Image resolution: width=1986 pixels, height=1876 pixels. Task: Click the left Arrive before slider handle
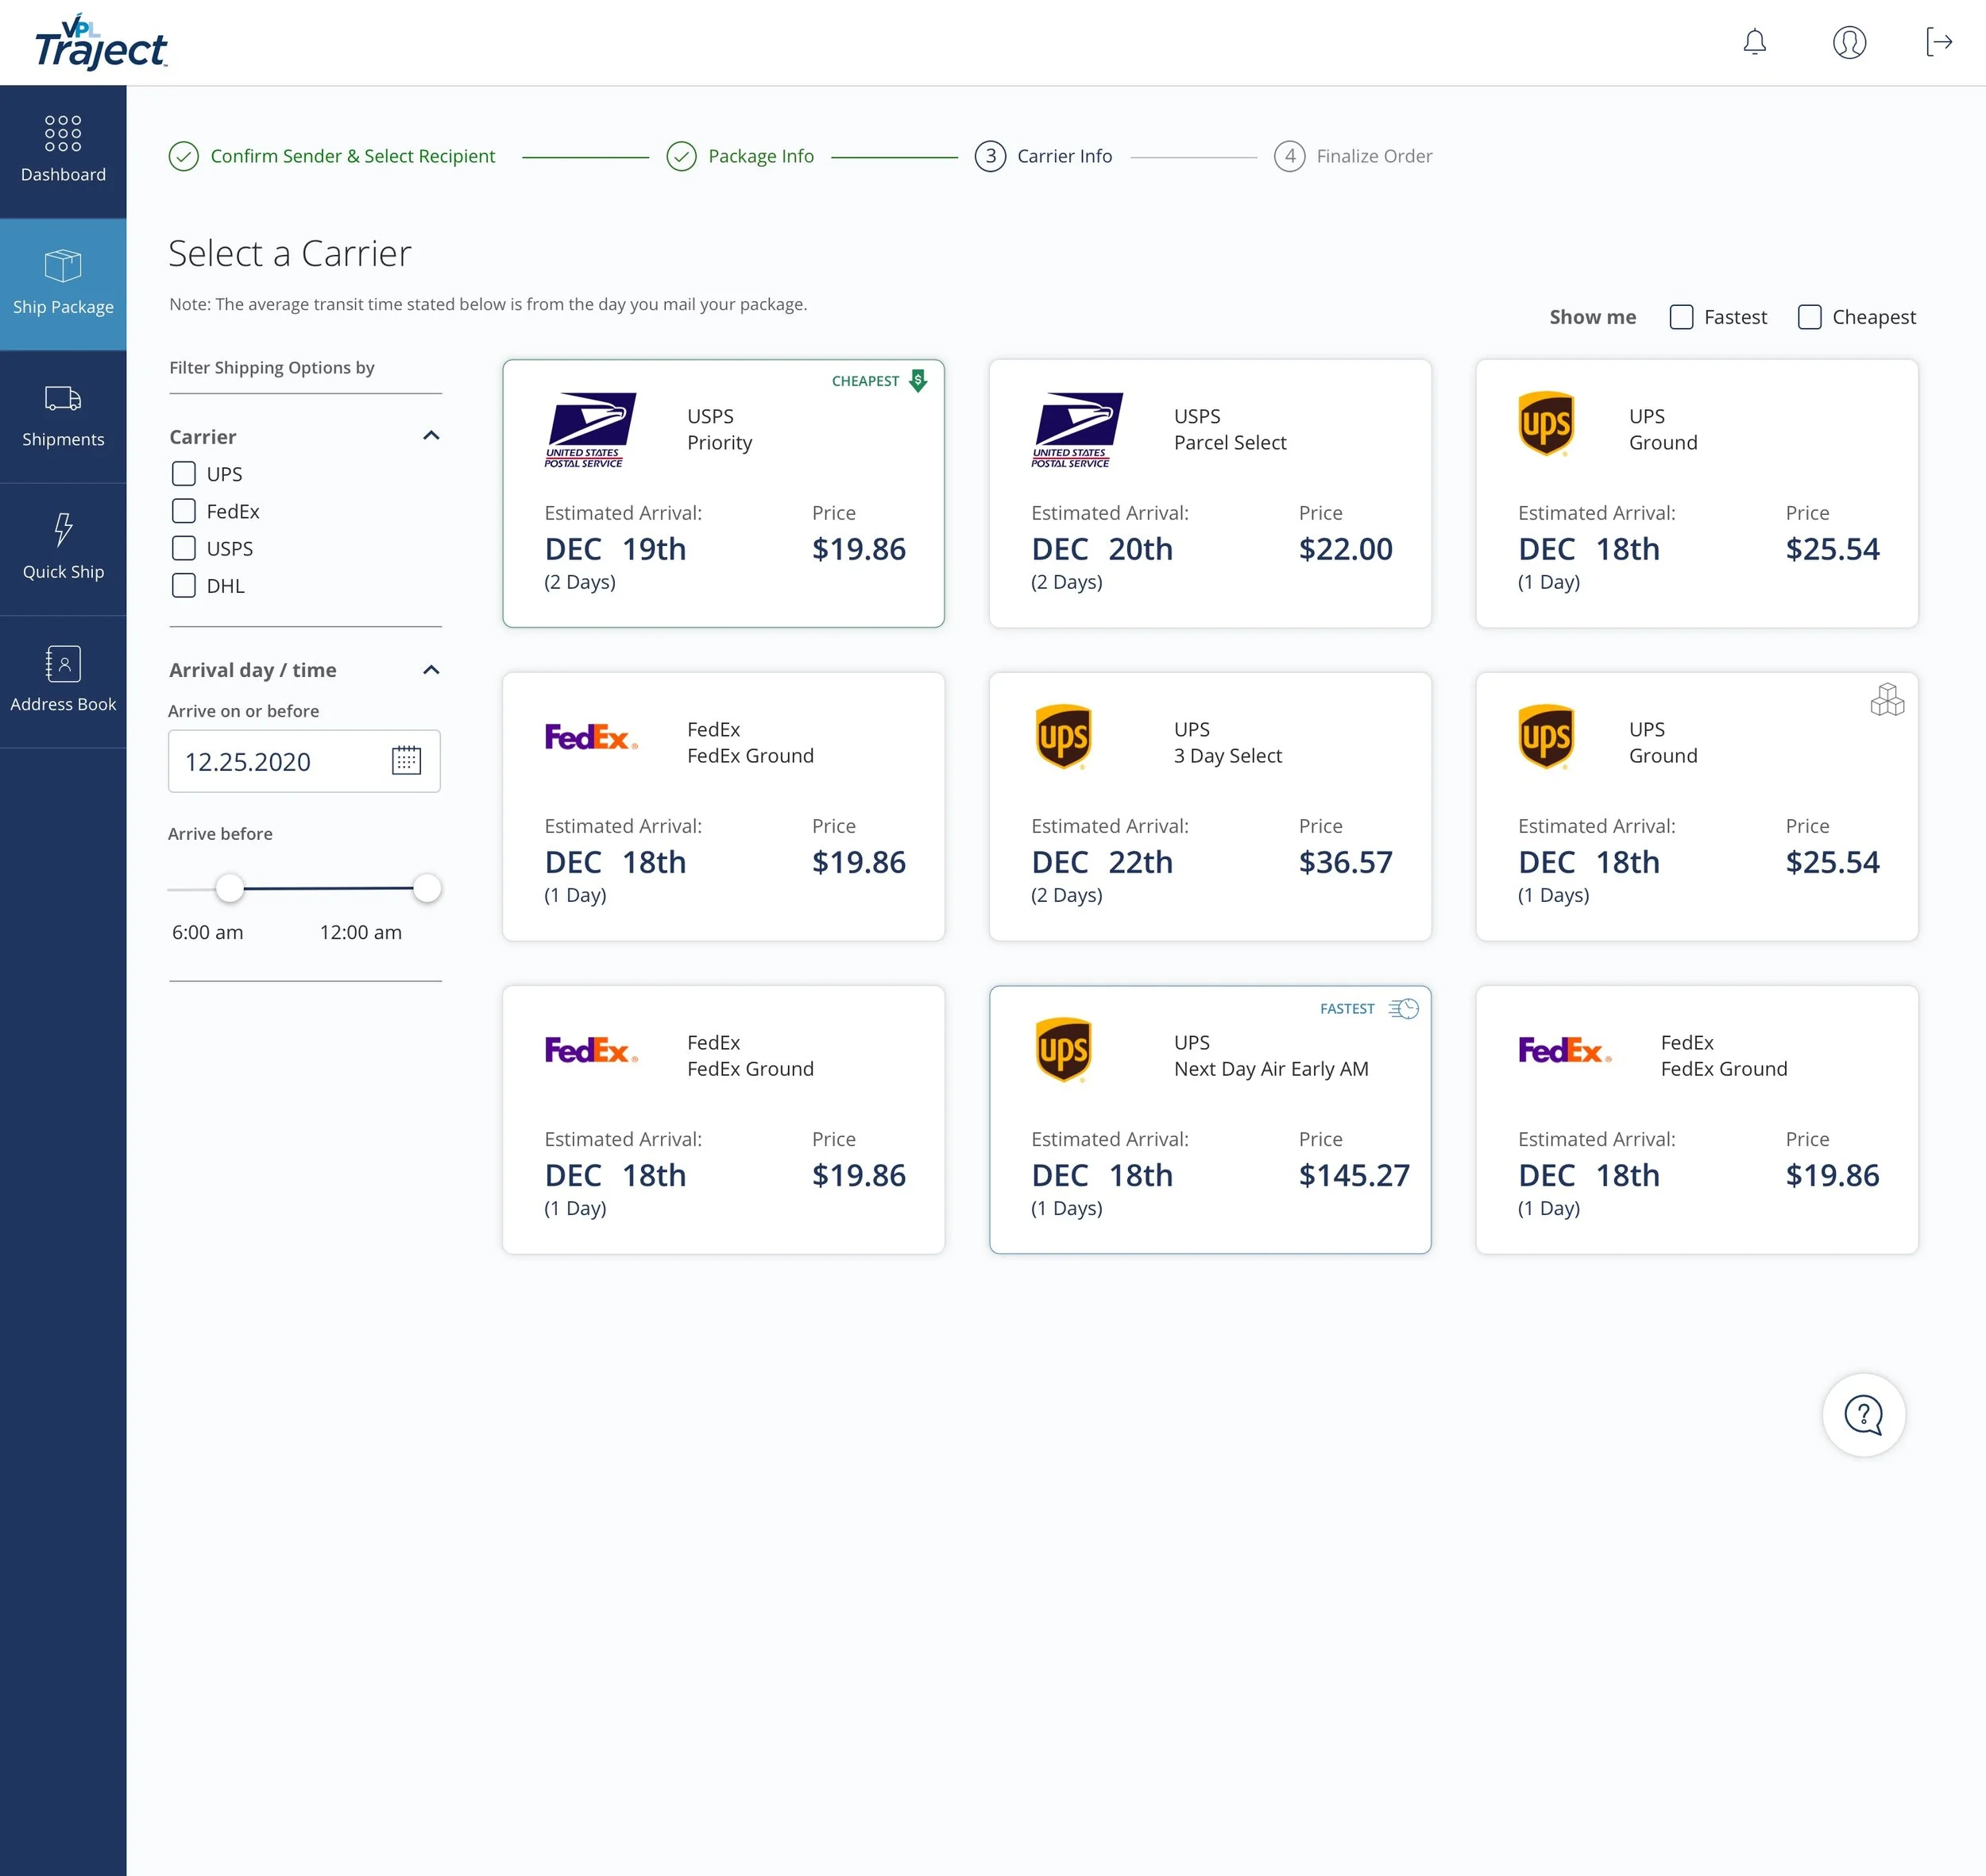pyautogui.click(x=230, y=887)
